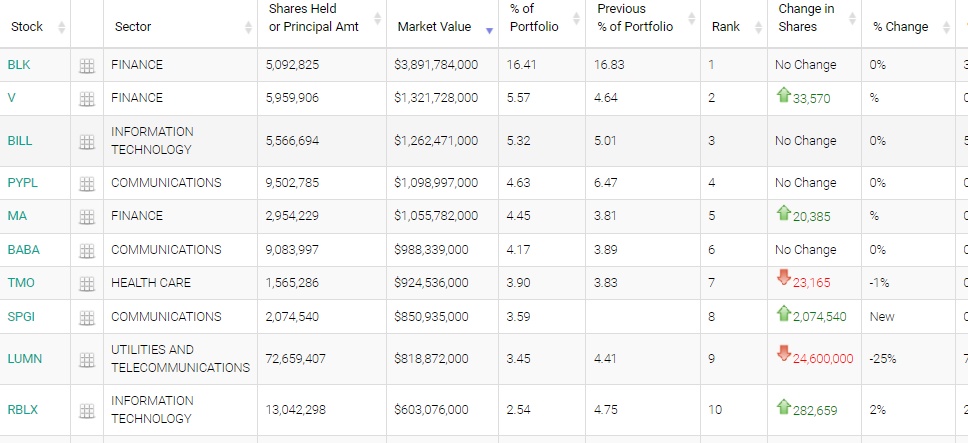Sort by the Stock column header
Image resolution: width=968 pixels, height=443 pixels.
click(27, 27)
